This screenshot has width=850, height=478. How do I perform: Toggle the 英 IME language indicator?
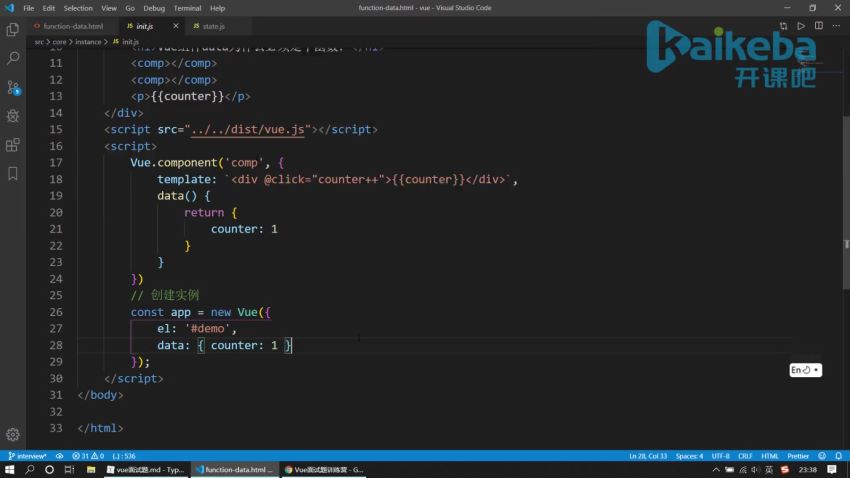click(769, 470)
